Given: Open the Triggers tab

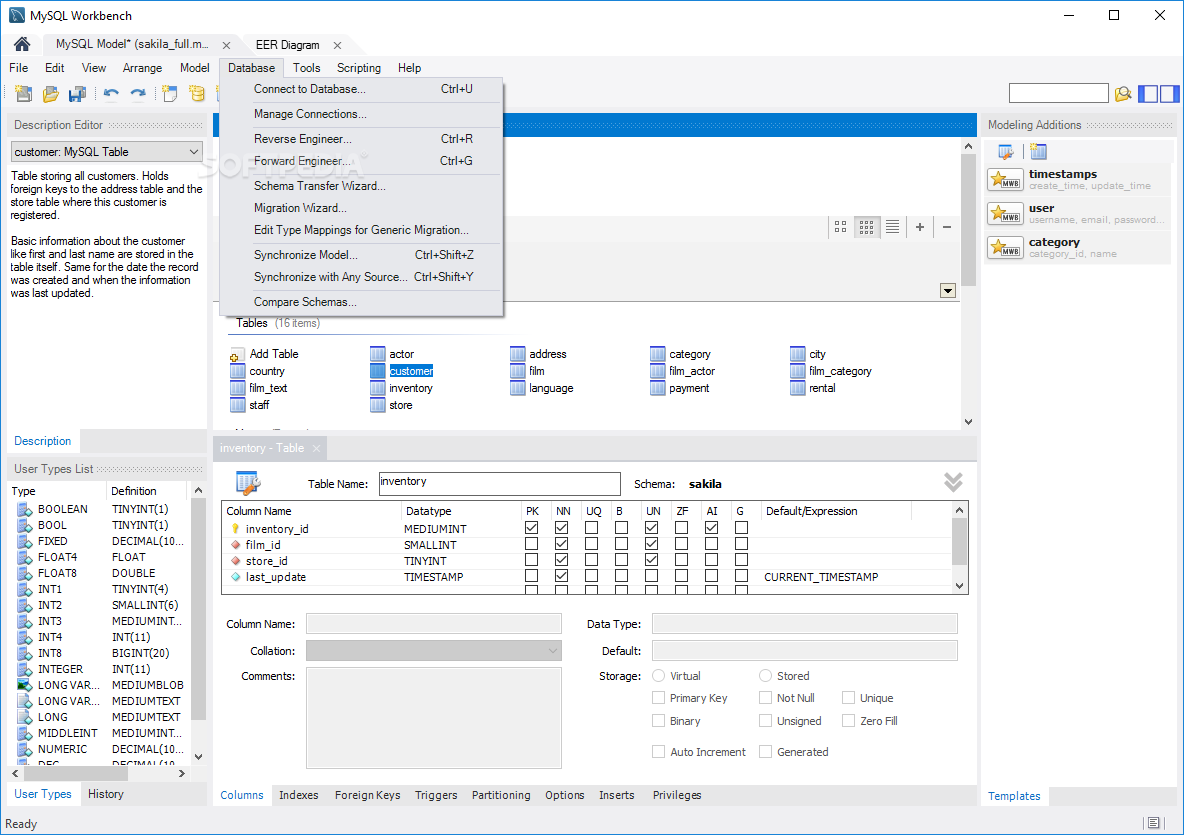Looking at the screenshot, I should (x=436, y=795).
